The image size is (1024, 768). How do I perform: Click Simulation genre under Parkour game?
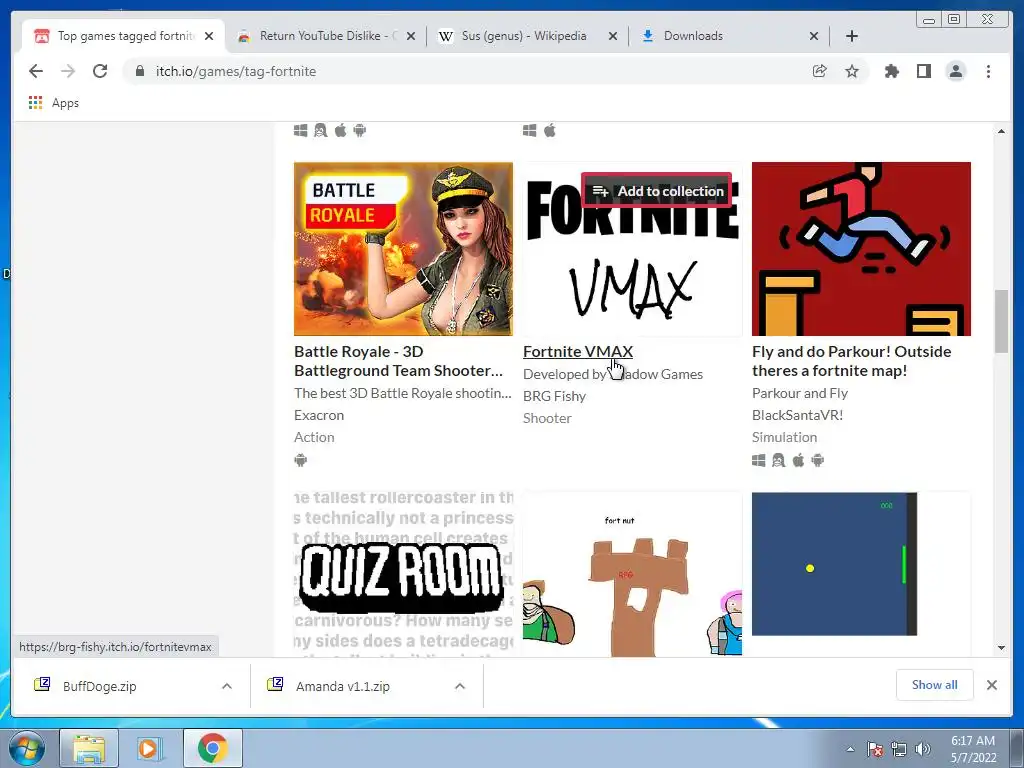(784, 438)
